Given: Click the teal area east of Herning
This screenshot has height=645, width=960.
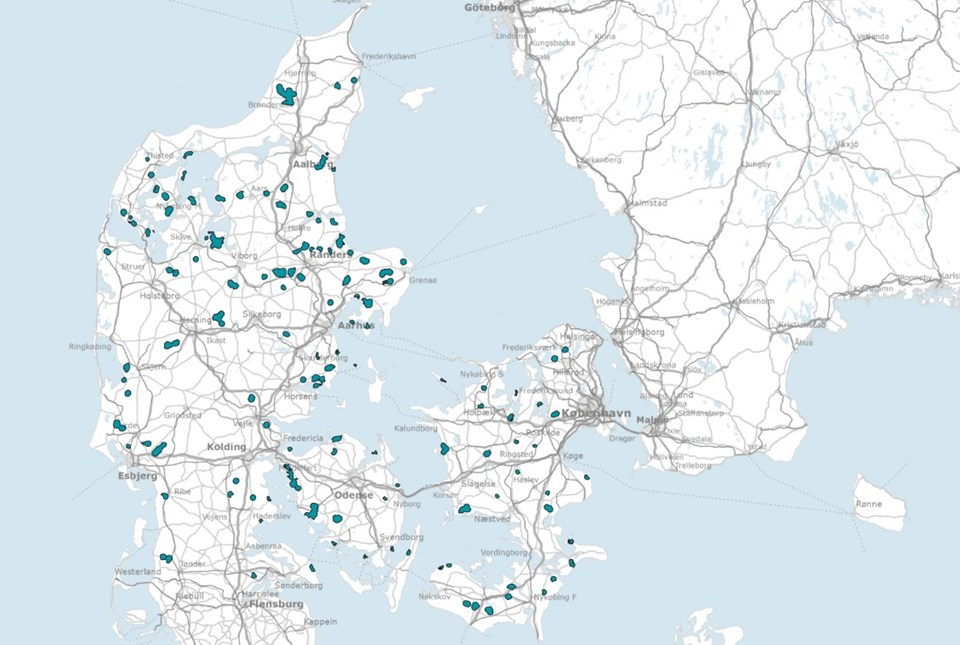Looking at the screenshot, I should 219,318.
